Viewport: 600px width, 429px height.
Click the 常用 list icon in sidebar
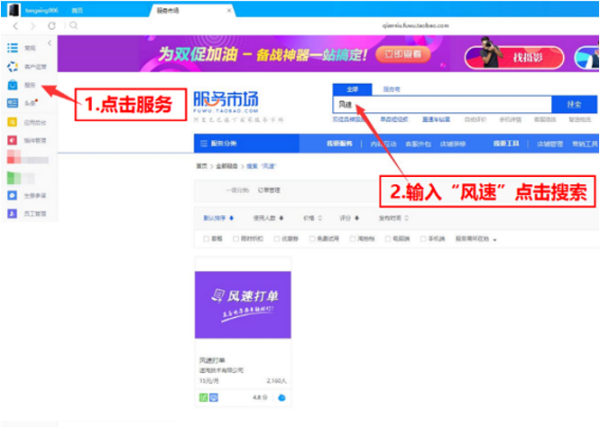point(11,47)
